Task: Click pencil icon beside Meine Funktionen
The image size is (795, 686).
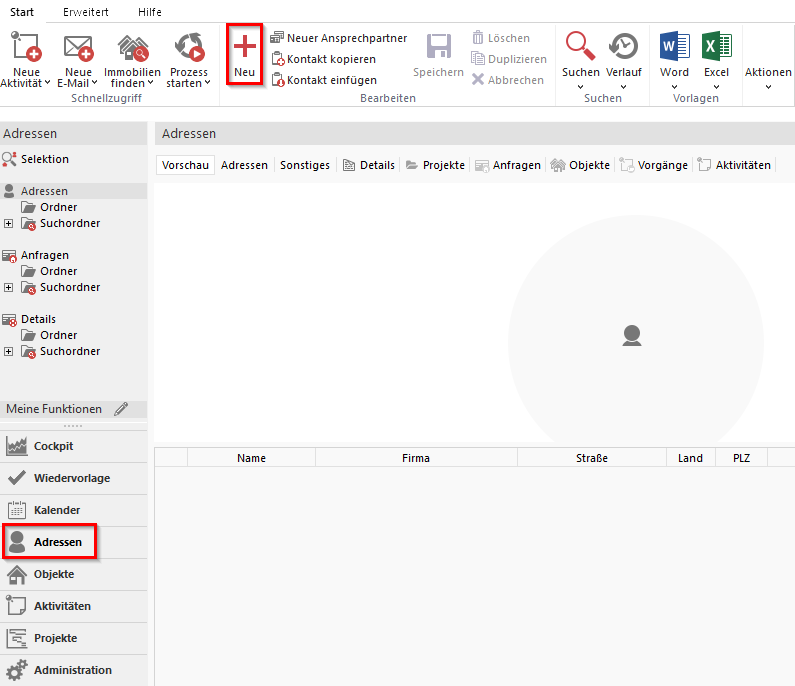Action: pos(121,409)
